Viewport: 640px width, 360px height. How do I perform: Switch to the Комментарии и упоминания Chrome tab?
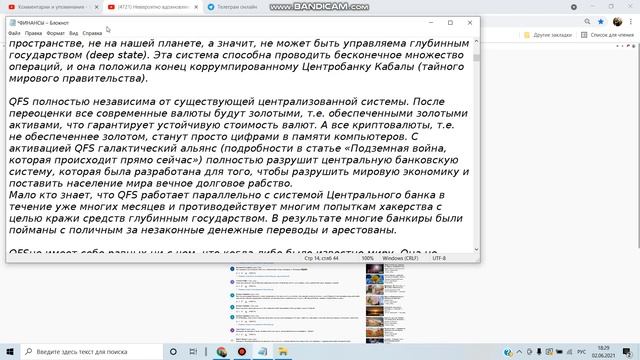click(x=51, y=7)
